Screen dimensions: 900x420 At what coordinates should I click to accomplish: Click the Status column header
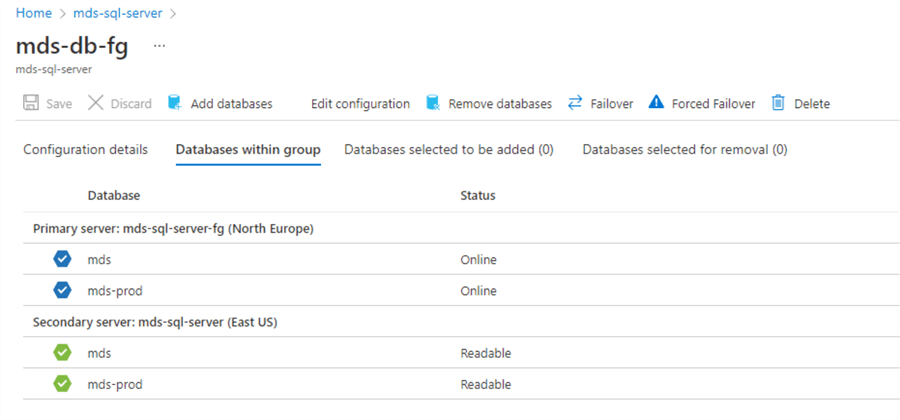coord(477,195)
